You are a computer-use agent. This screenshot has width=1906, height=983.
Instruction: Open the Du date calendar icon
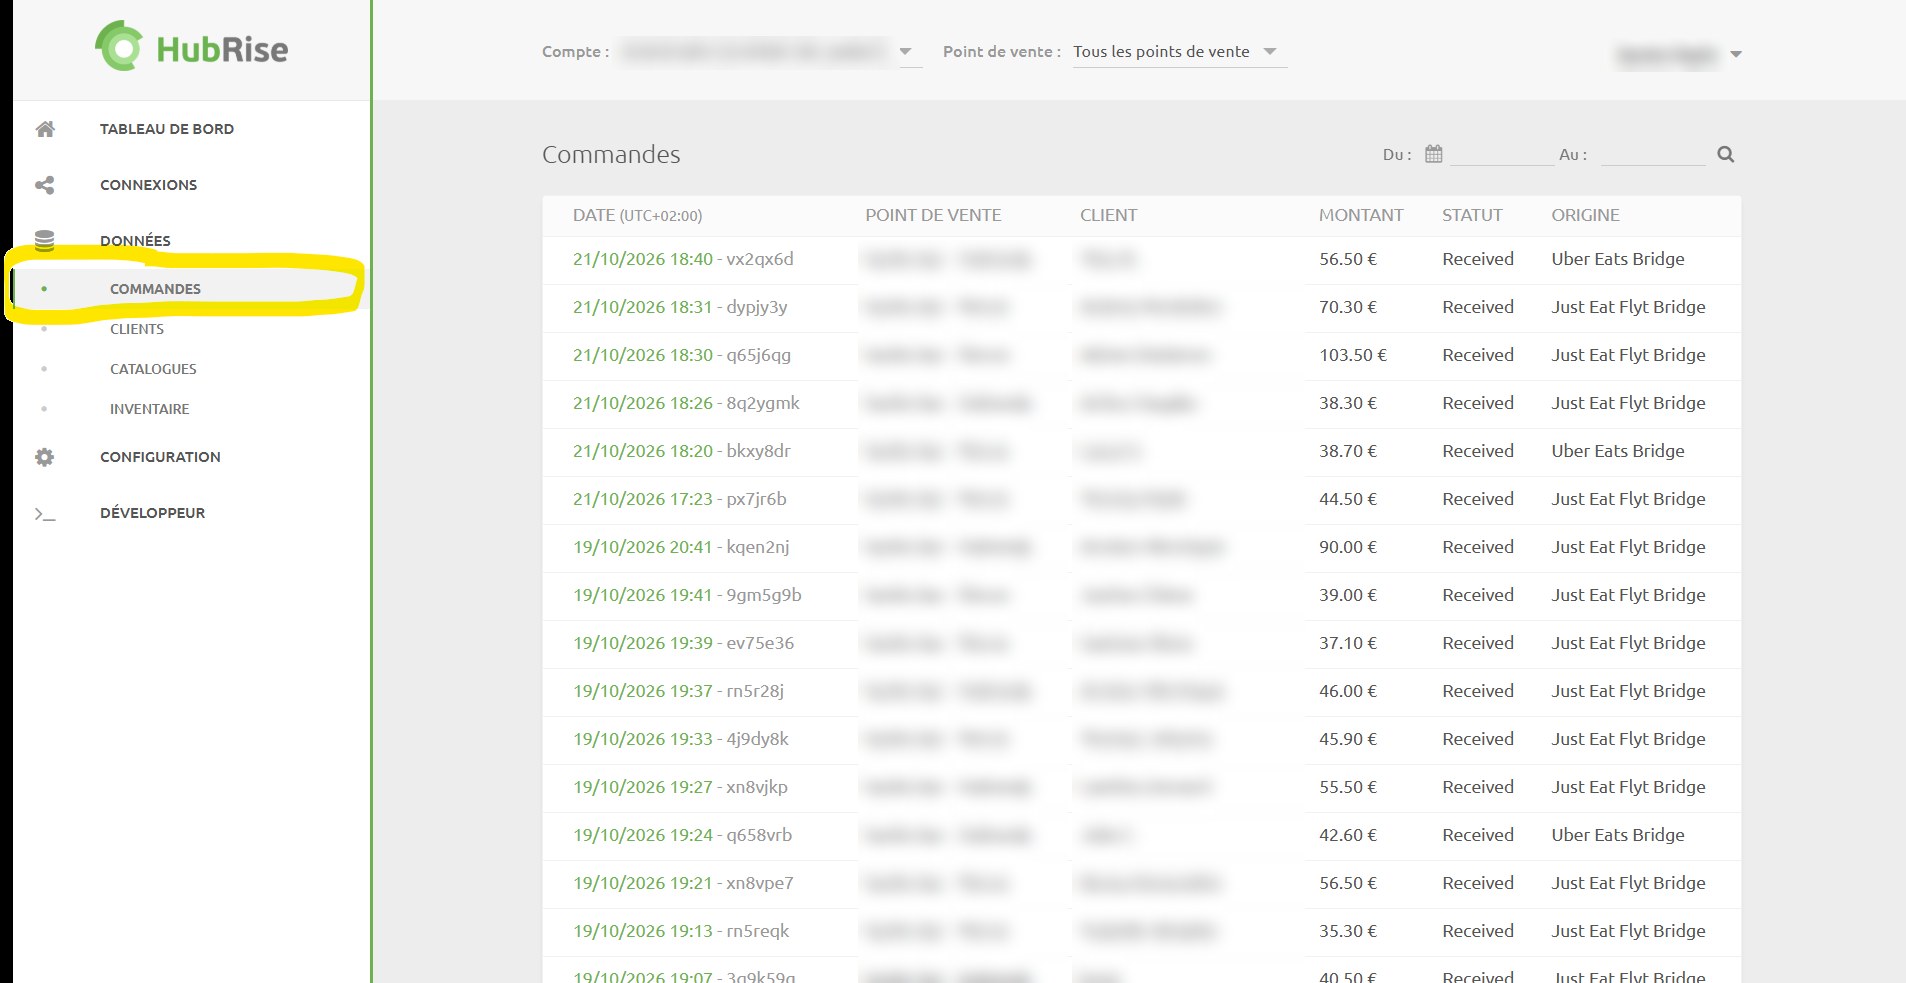(x=1434, y=154)
